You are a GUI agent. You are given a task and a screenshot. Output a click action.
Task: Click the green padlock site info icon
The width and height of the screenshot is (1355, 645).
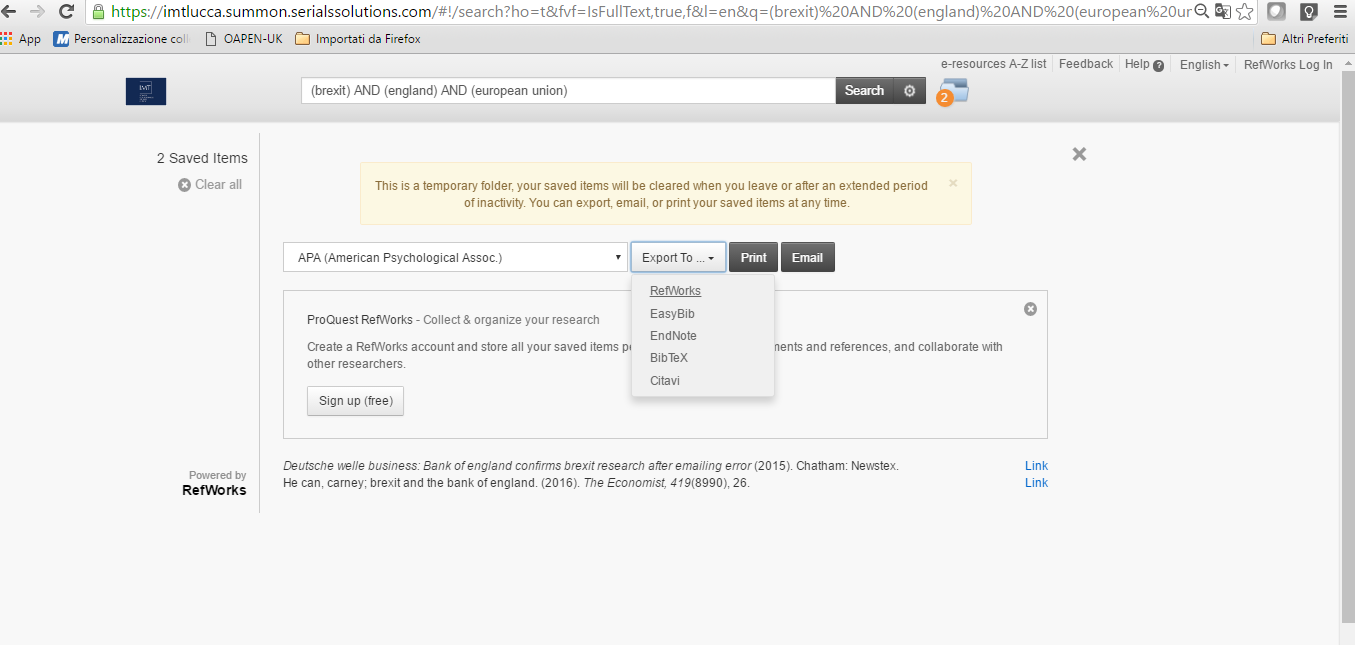98,12
